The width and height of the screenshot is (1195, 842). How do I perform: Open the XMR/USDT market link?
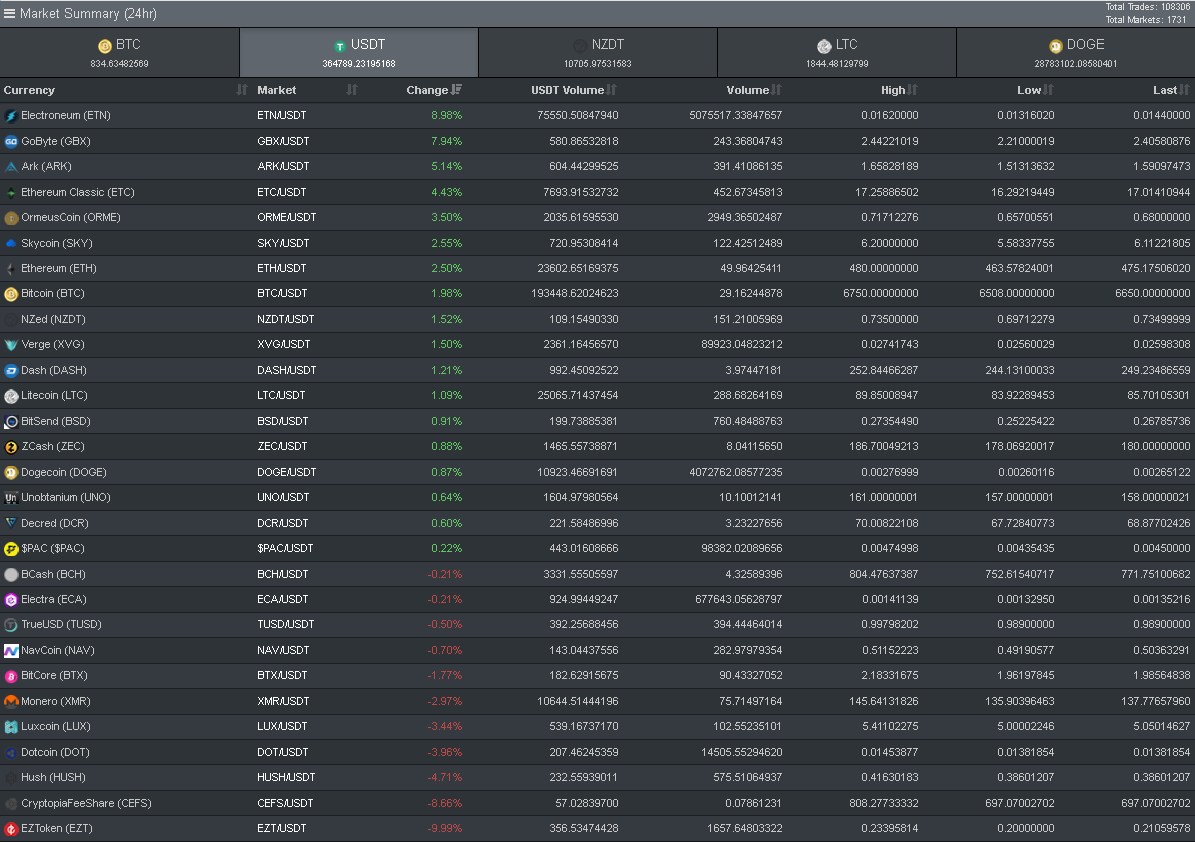click(282, 701)
